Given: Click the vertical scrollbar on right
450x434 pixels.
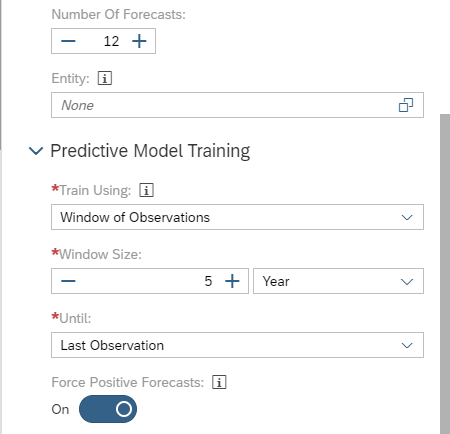Looking at the screenshot, I should pyautogui.click(x=445, y=273).
